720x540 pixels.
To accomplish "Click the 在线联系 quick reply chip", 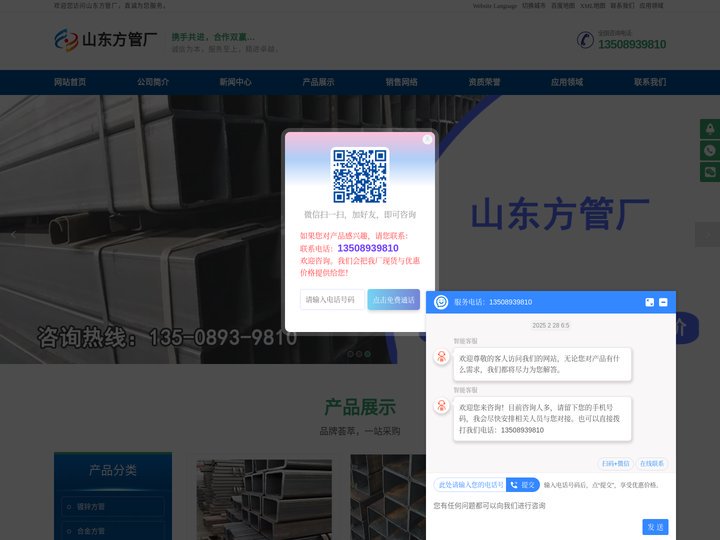I will (x=652, y=463).
